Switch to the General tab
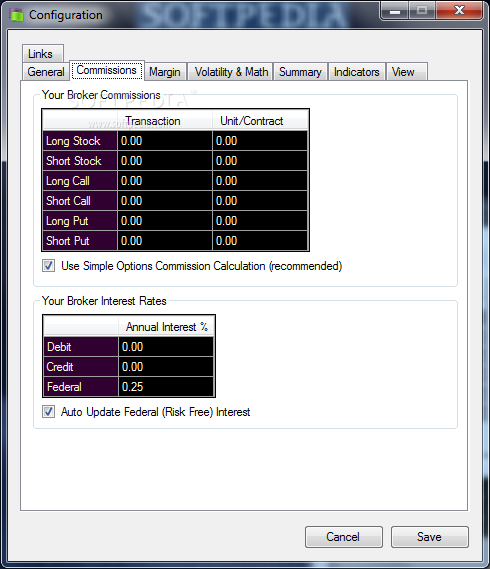This screenshot has width=490, height=569. click(x=46, y=71)
